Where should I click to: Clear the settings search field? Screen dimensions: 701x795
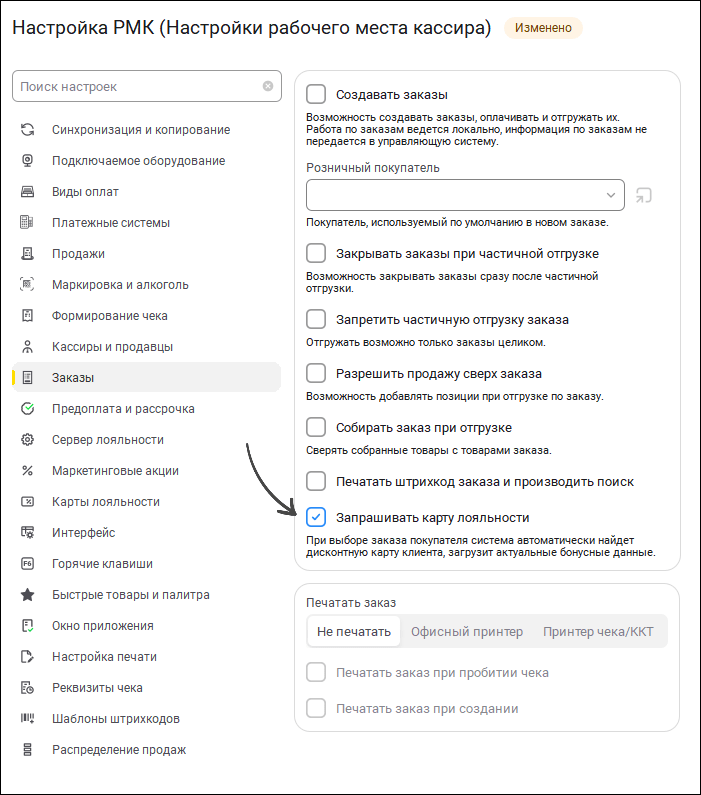268,87
